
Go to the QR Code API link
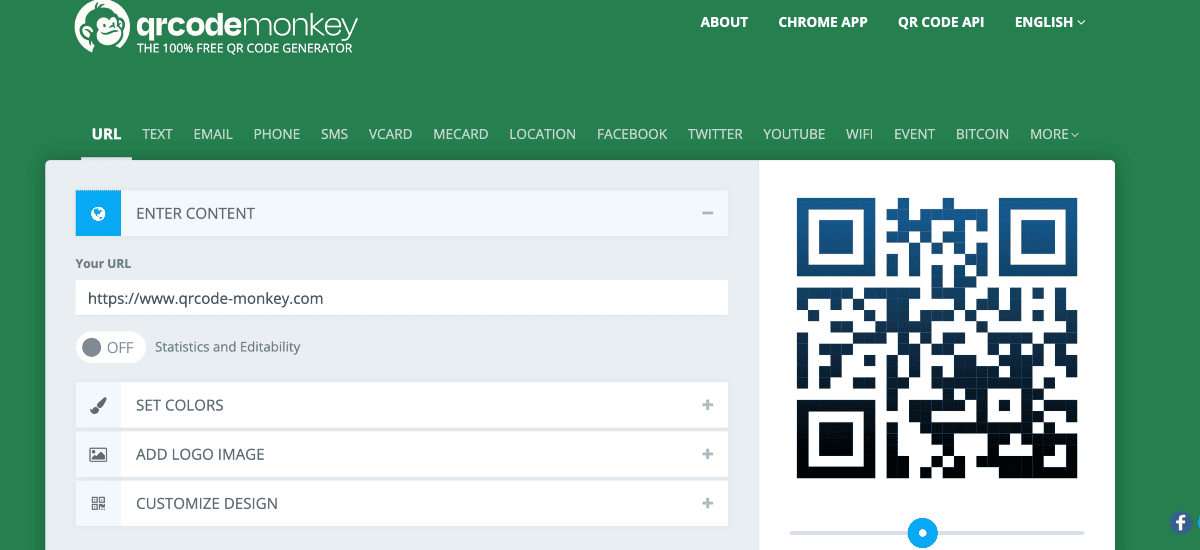940,22
